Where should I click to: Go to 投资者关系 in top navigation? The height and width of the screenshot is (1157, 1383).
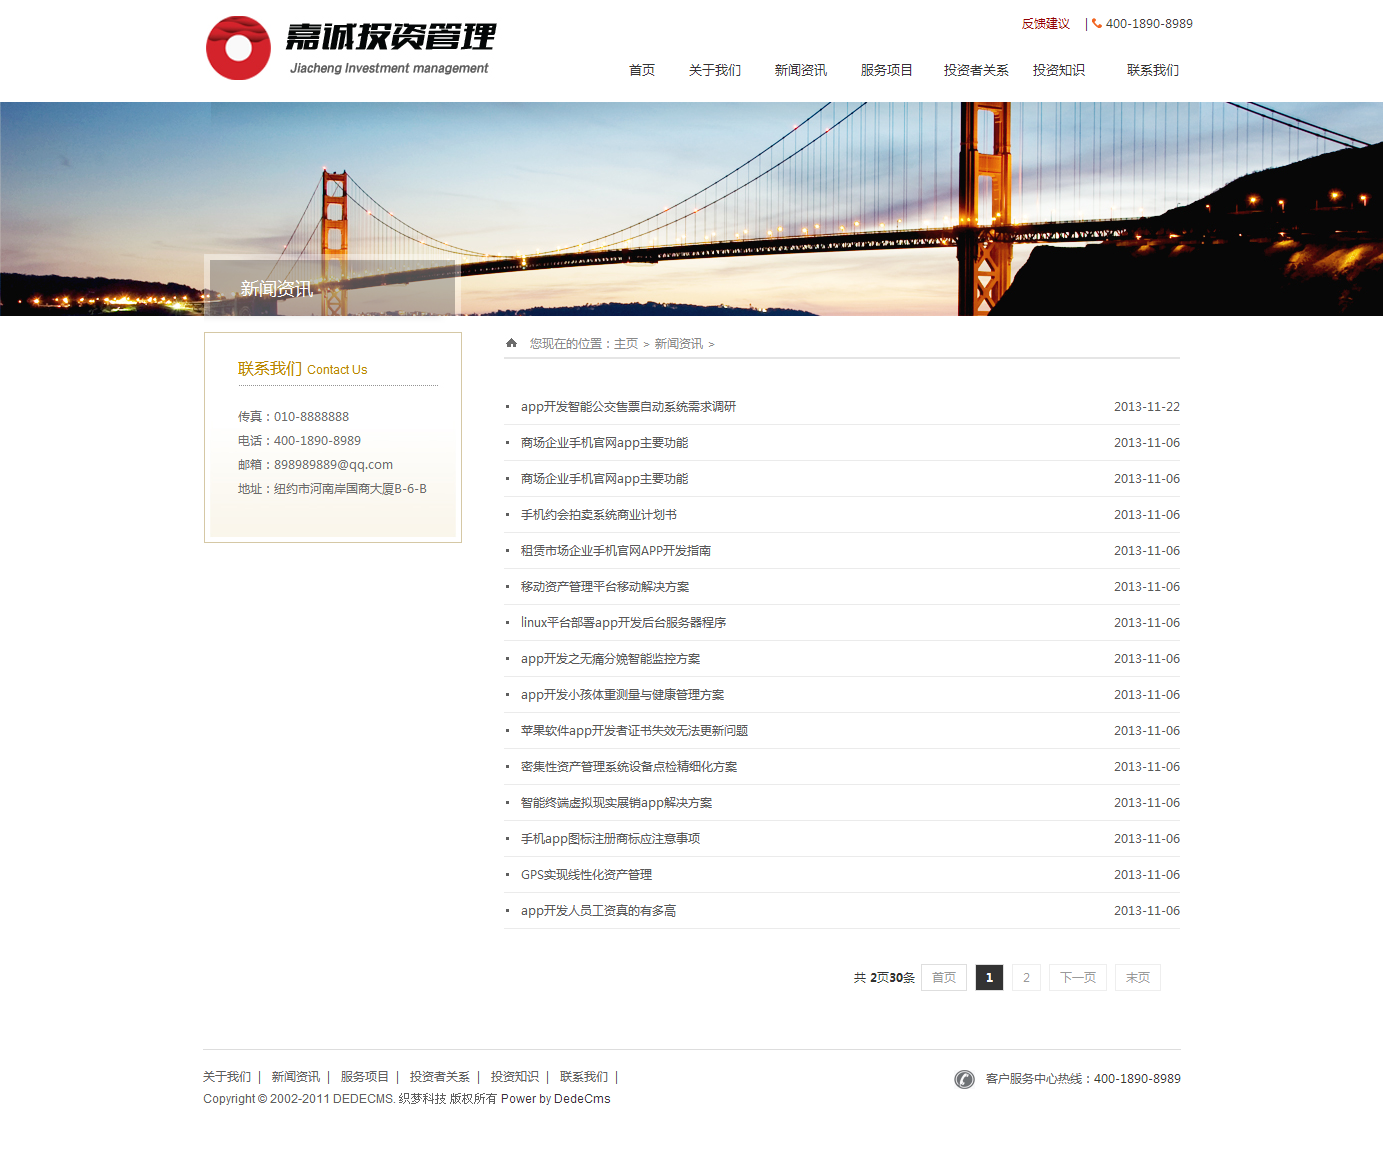tap(976, 70)
